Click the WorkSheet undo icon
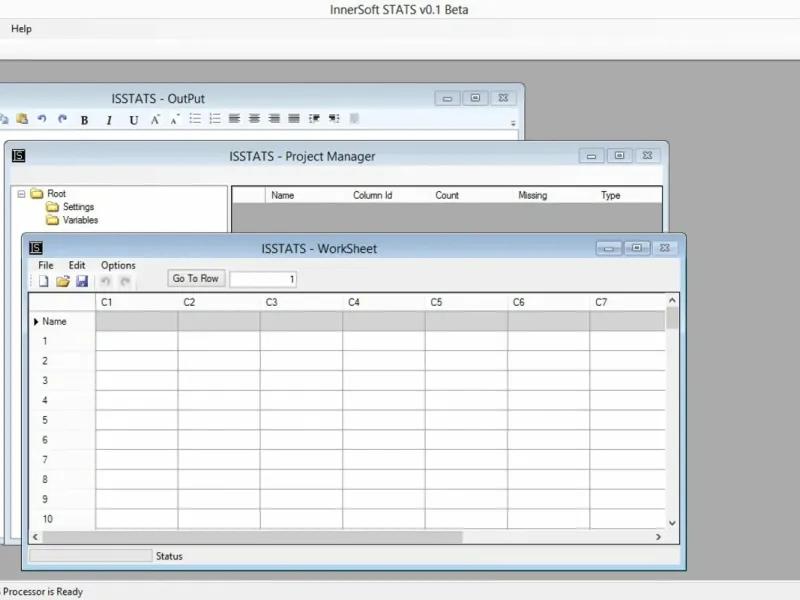This screenshot has width=800, height=600. (106, 281)
